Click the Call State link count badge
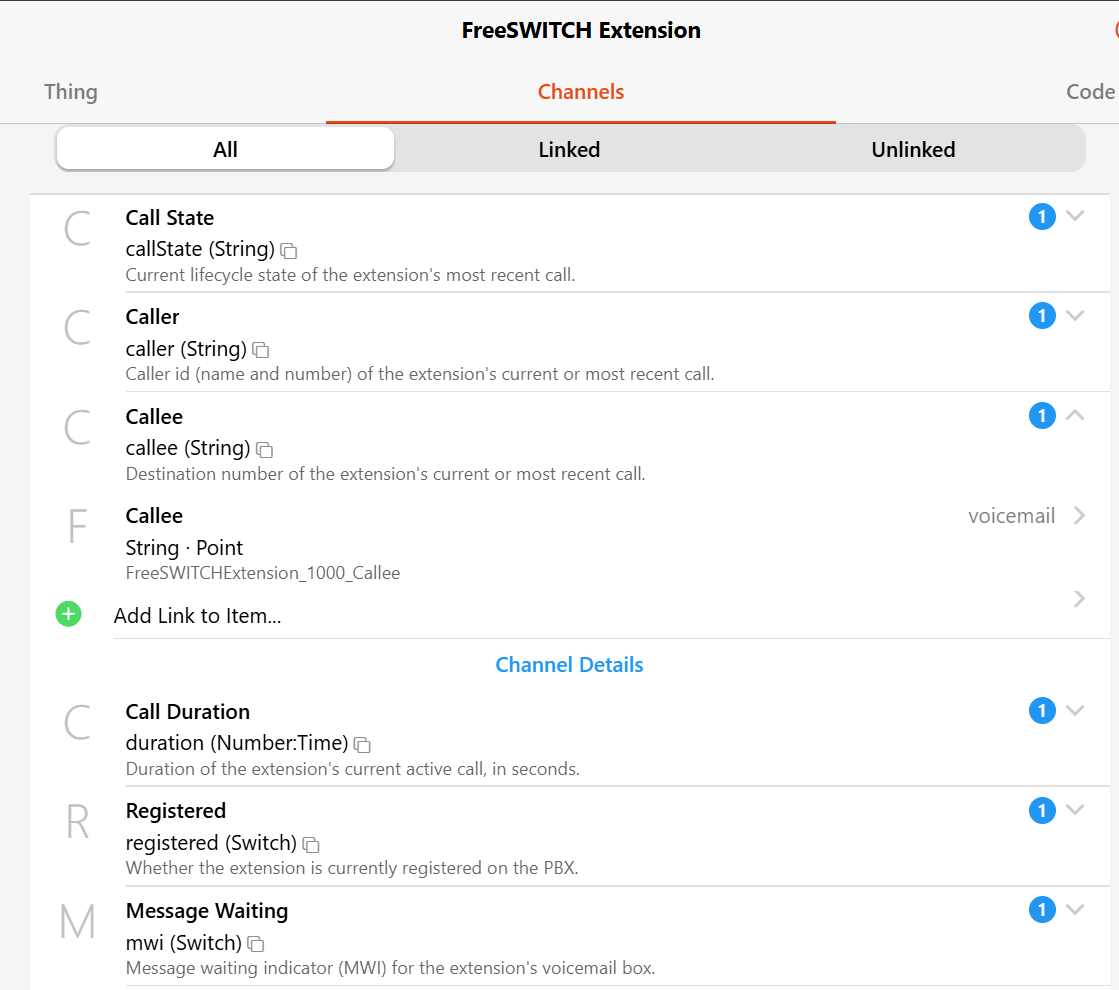The width and height of the screenshot is (1119, 990). 1042,216
